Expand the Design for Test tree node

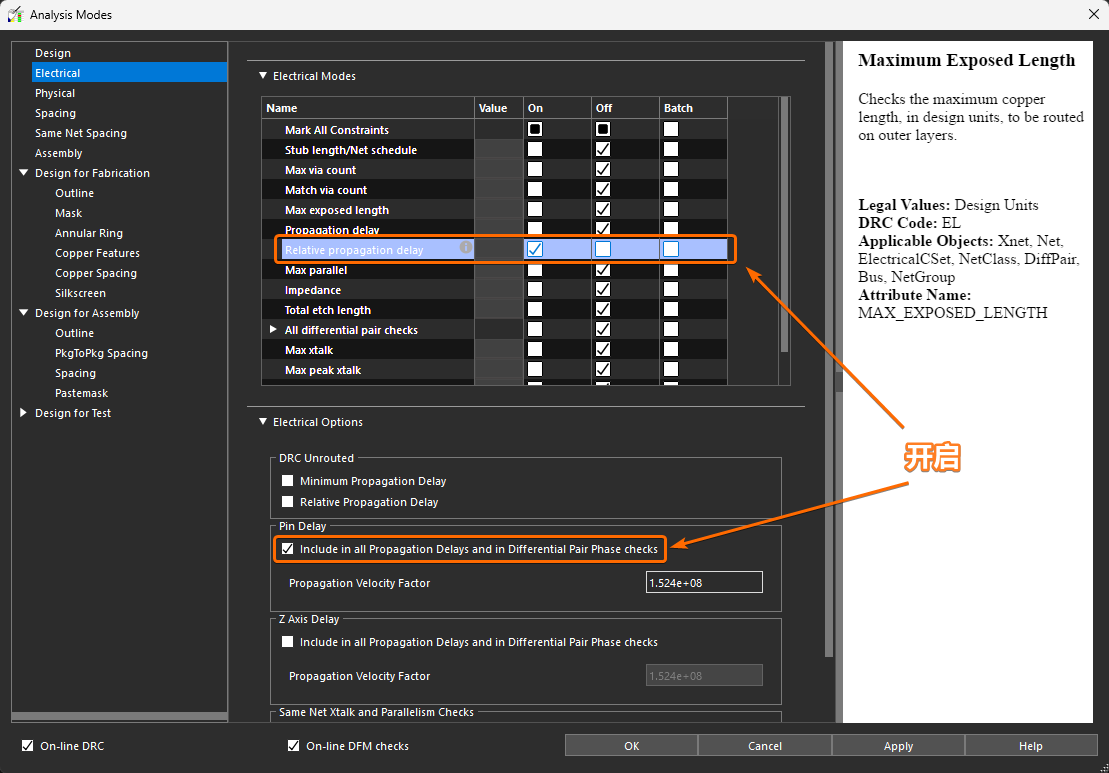24,413
